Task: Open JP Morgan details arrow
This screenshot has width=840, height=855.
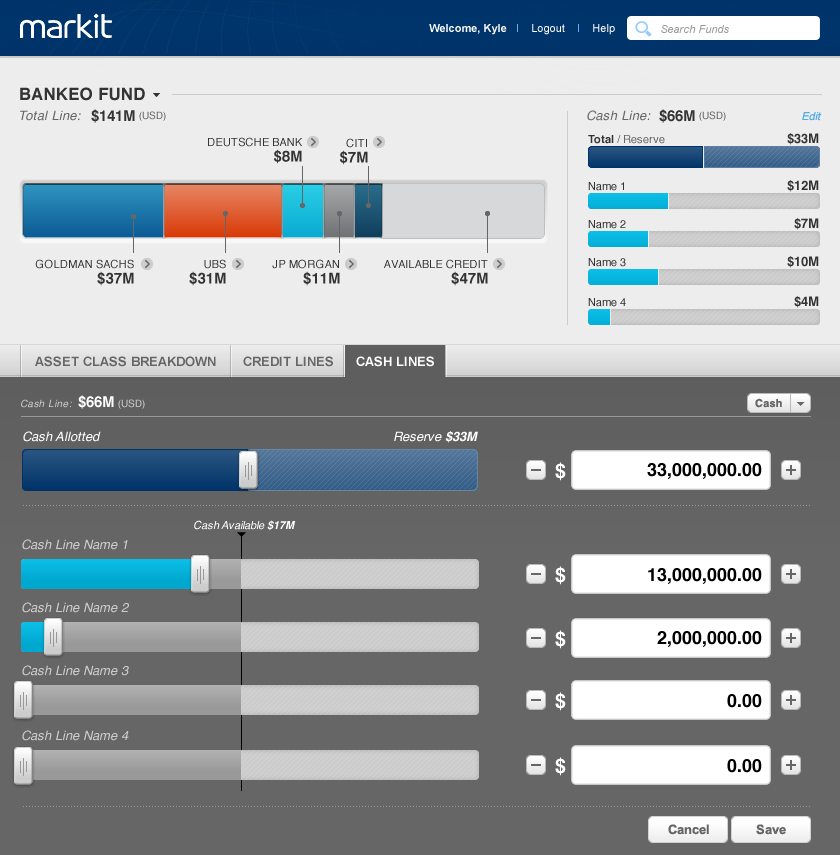Action: (351, 264)
